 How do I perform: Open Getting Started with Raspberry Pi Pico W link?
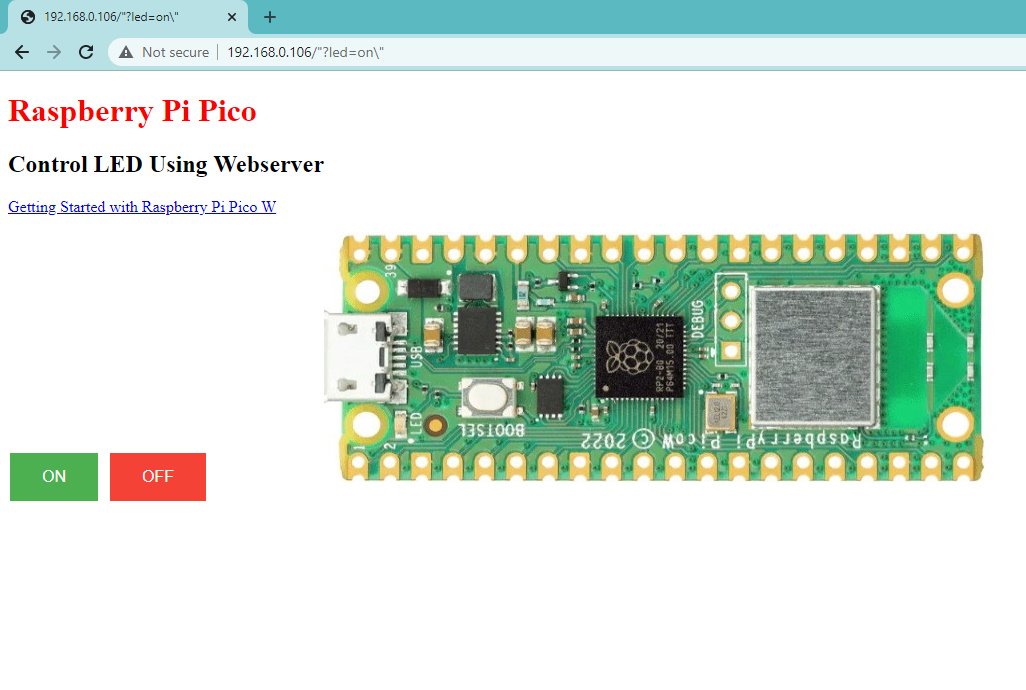[x=142, y=207]
